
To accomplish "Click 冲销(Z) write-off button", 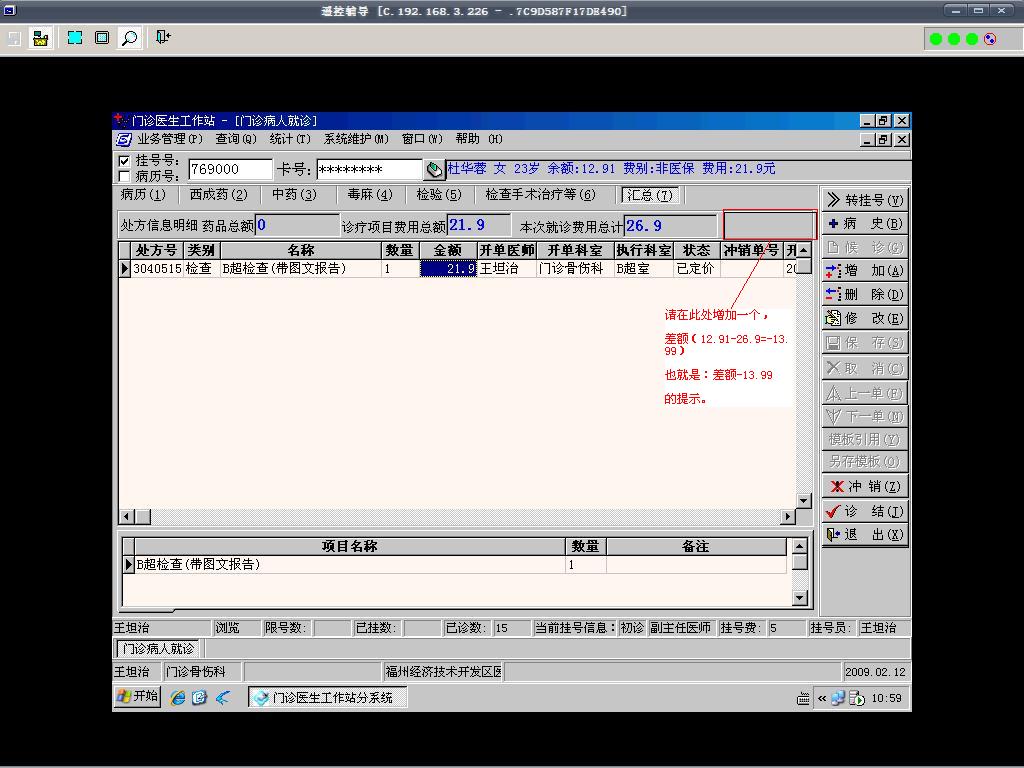I will 865,487.
